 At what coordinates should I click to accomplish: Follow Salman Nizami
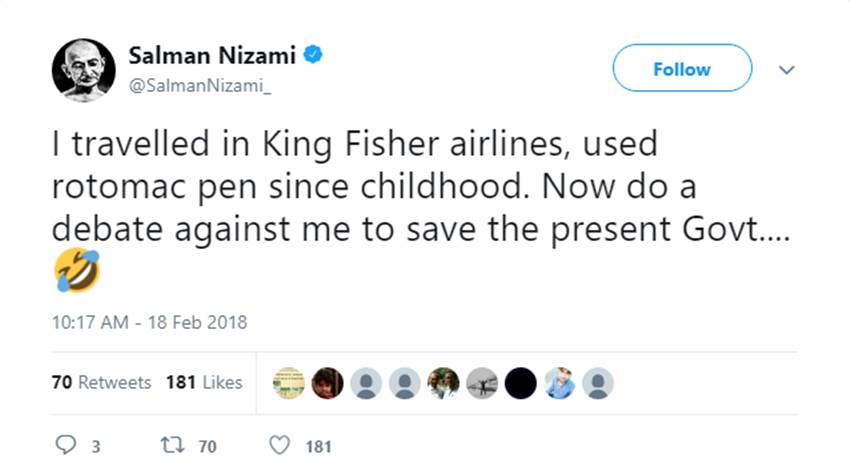click(x=681, y=69)
